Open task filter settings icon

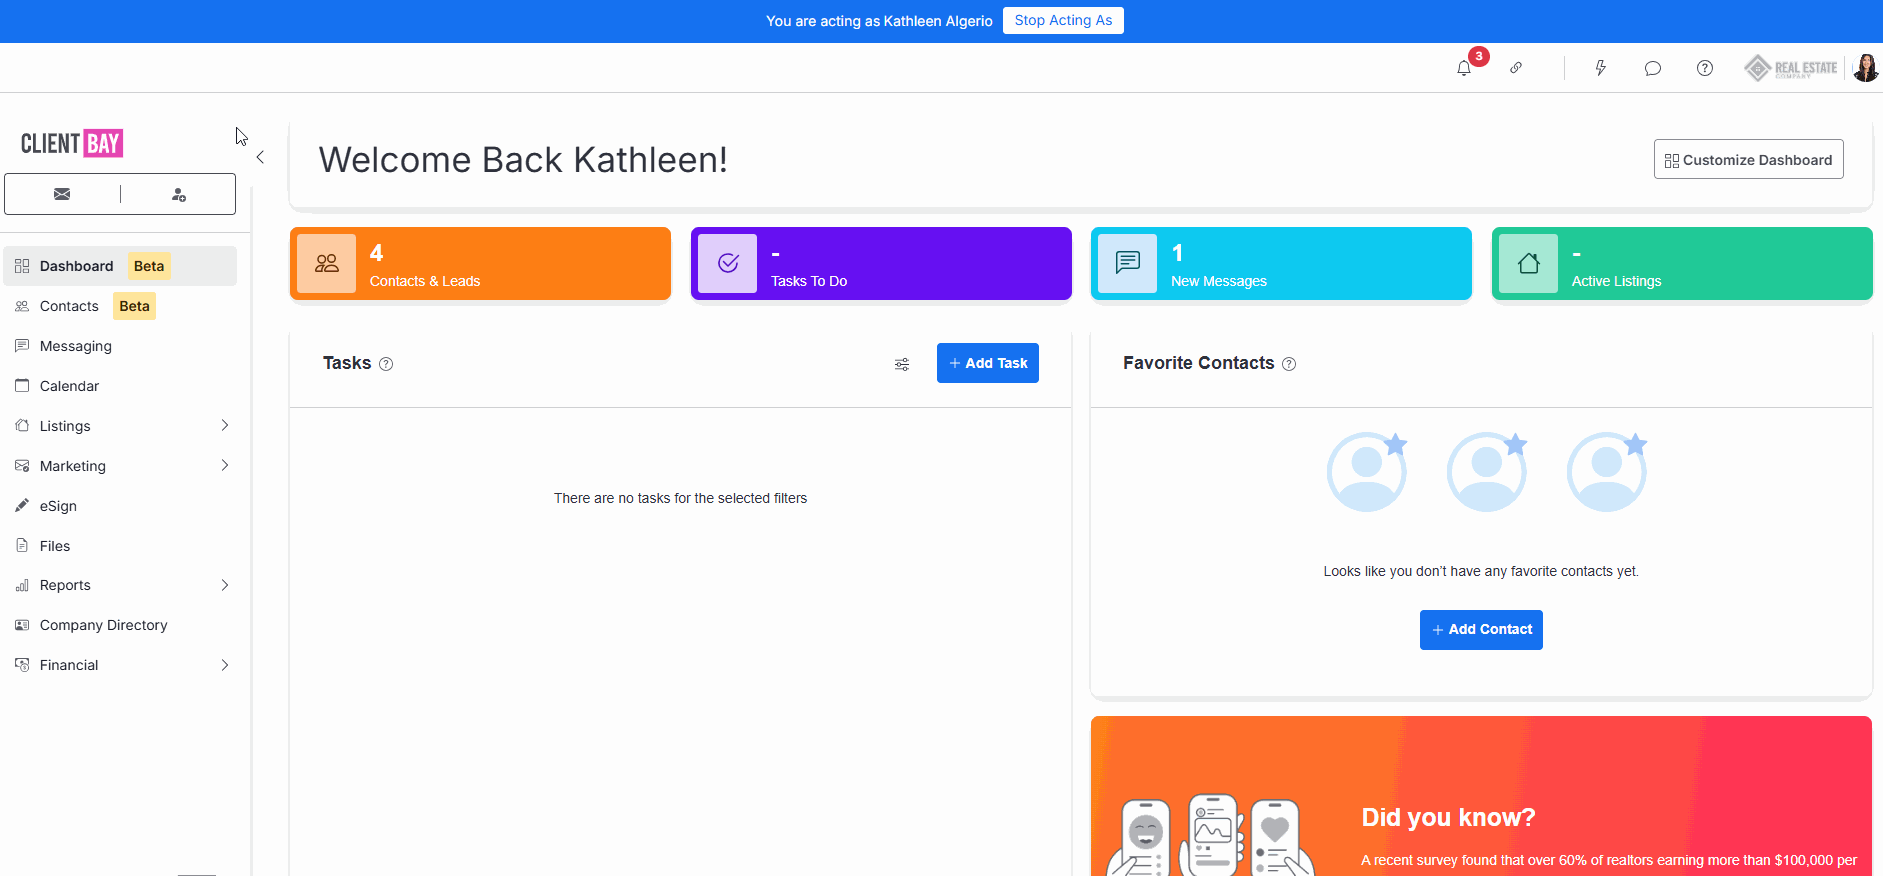902,364
